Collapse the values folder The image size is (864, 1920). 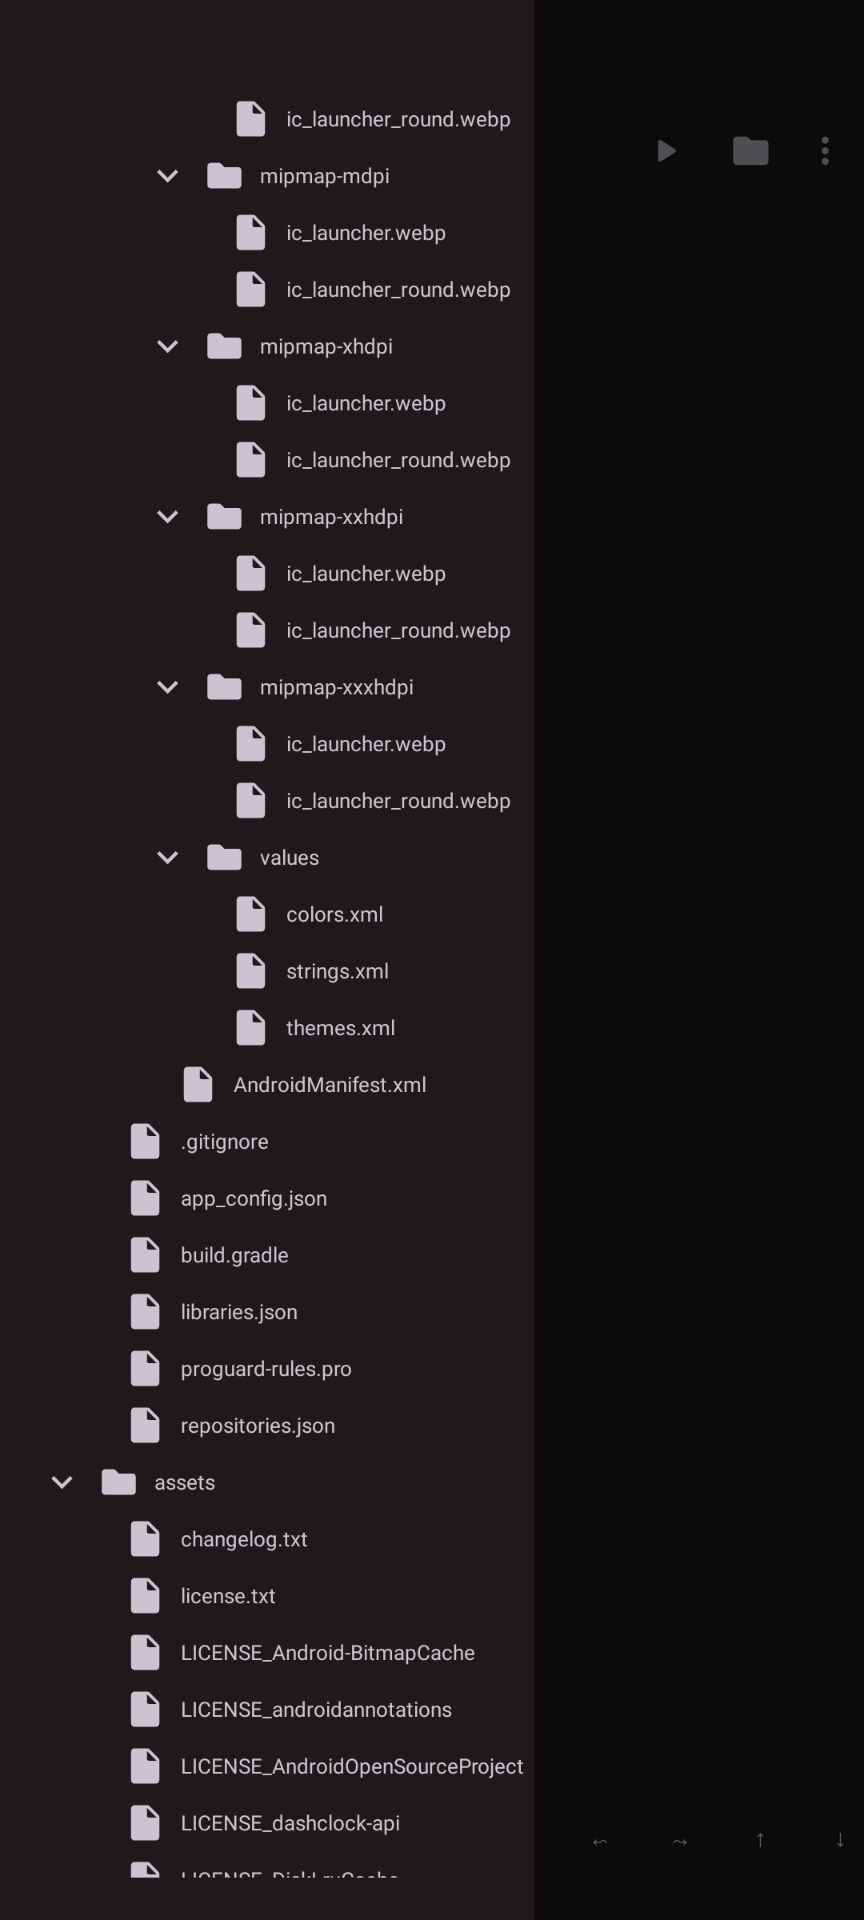click(167, 857)
